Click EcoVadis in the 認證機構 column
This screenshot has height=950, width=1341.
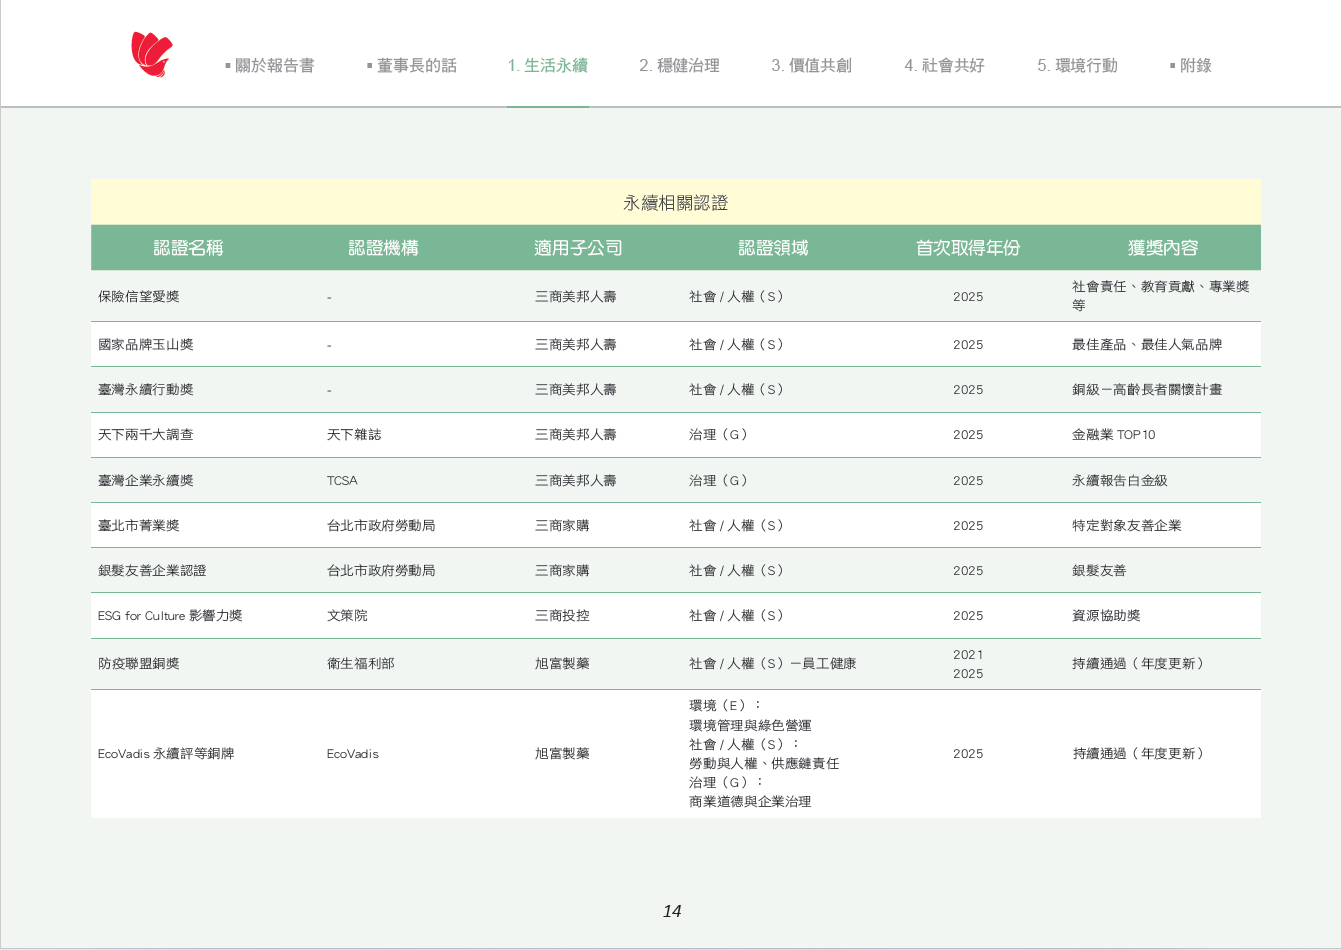353,754
